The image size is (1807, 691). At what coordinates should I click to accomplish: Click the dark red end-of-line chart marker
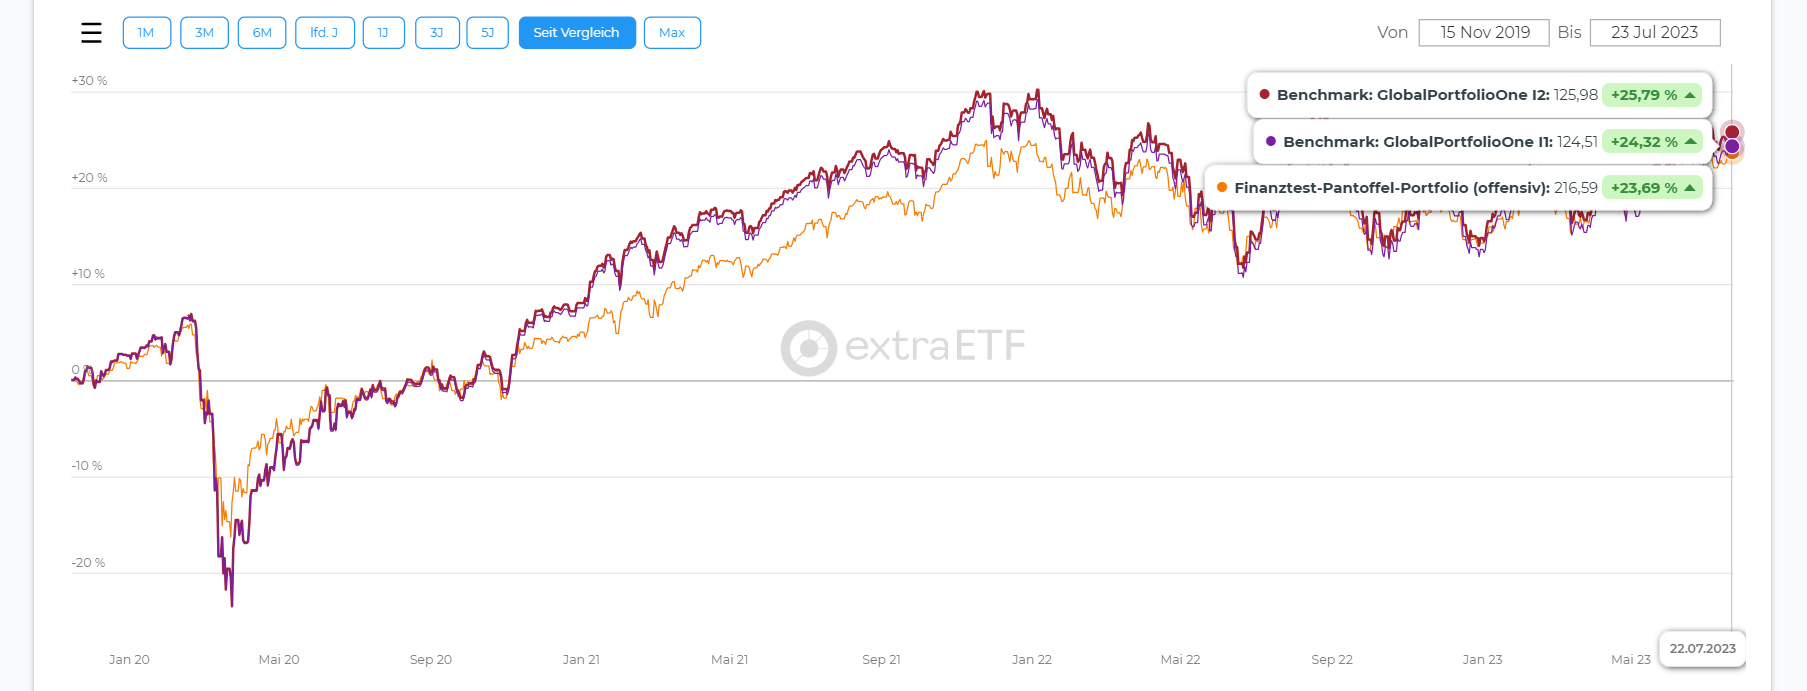[1732, 132]
